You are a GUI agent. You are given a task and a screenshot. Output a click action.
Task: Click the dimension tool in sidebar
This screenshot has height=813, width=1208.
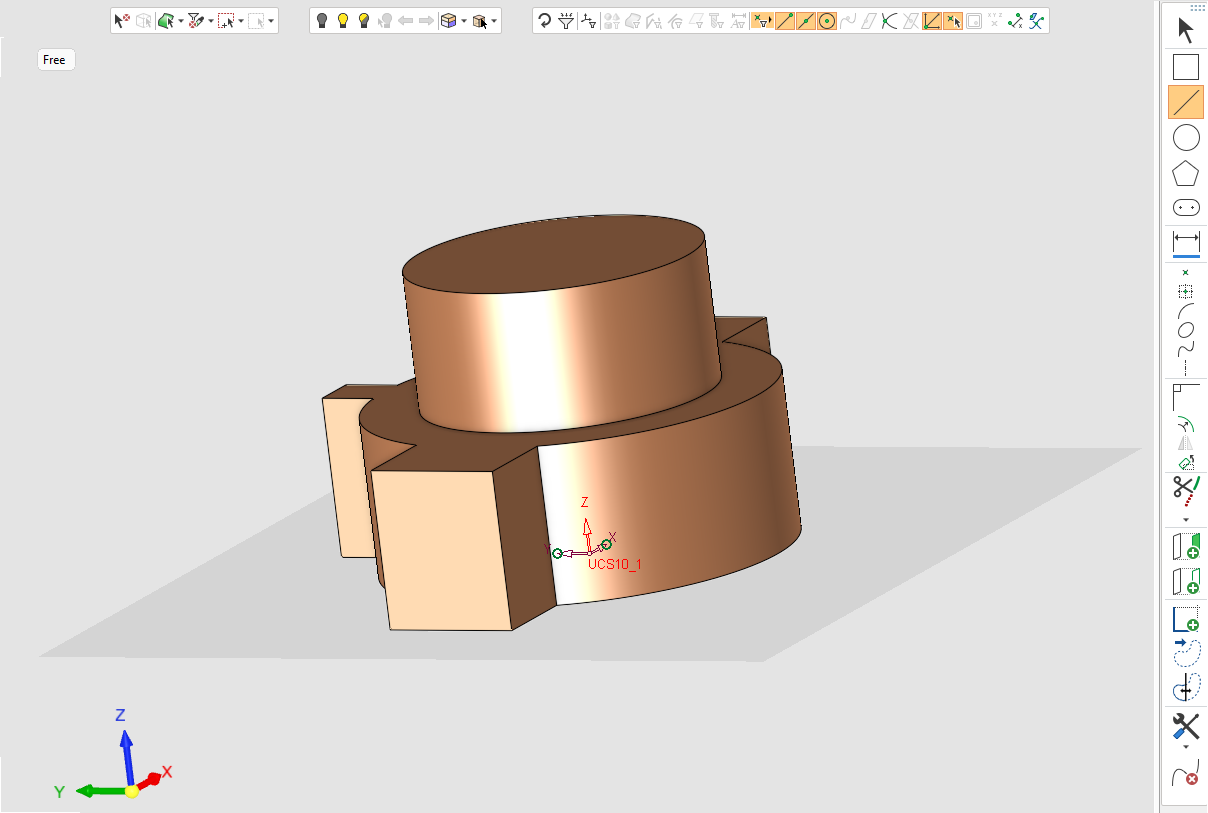[x=1185, y=241]
